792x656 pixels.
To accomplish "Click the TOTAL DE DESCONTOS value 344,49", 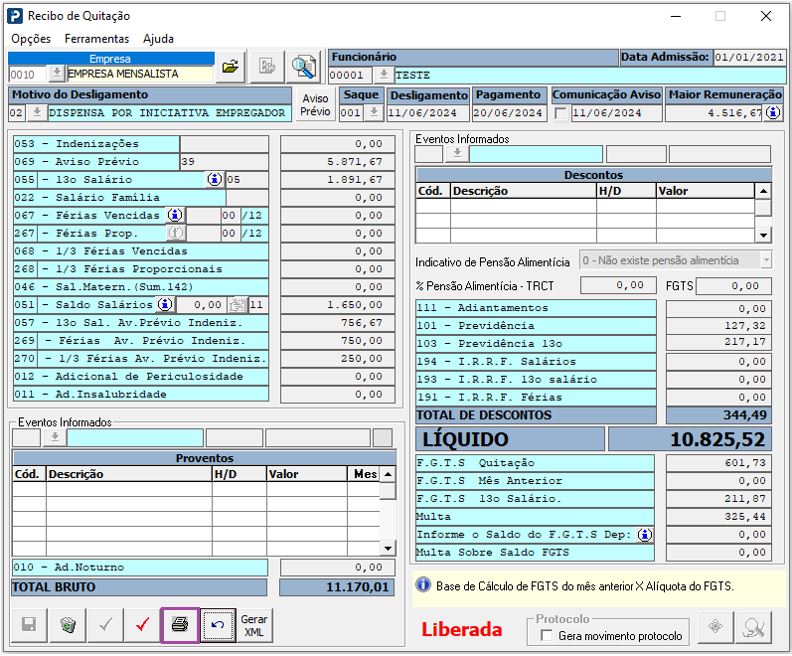I will 719,415.
